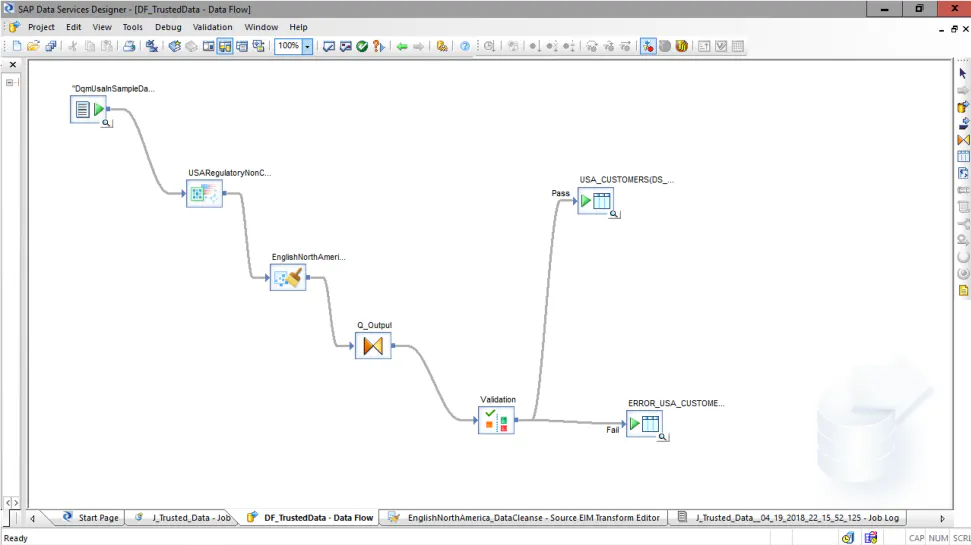Open the Validation menu
971x545 pixels.
[x=212, y=27]
